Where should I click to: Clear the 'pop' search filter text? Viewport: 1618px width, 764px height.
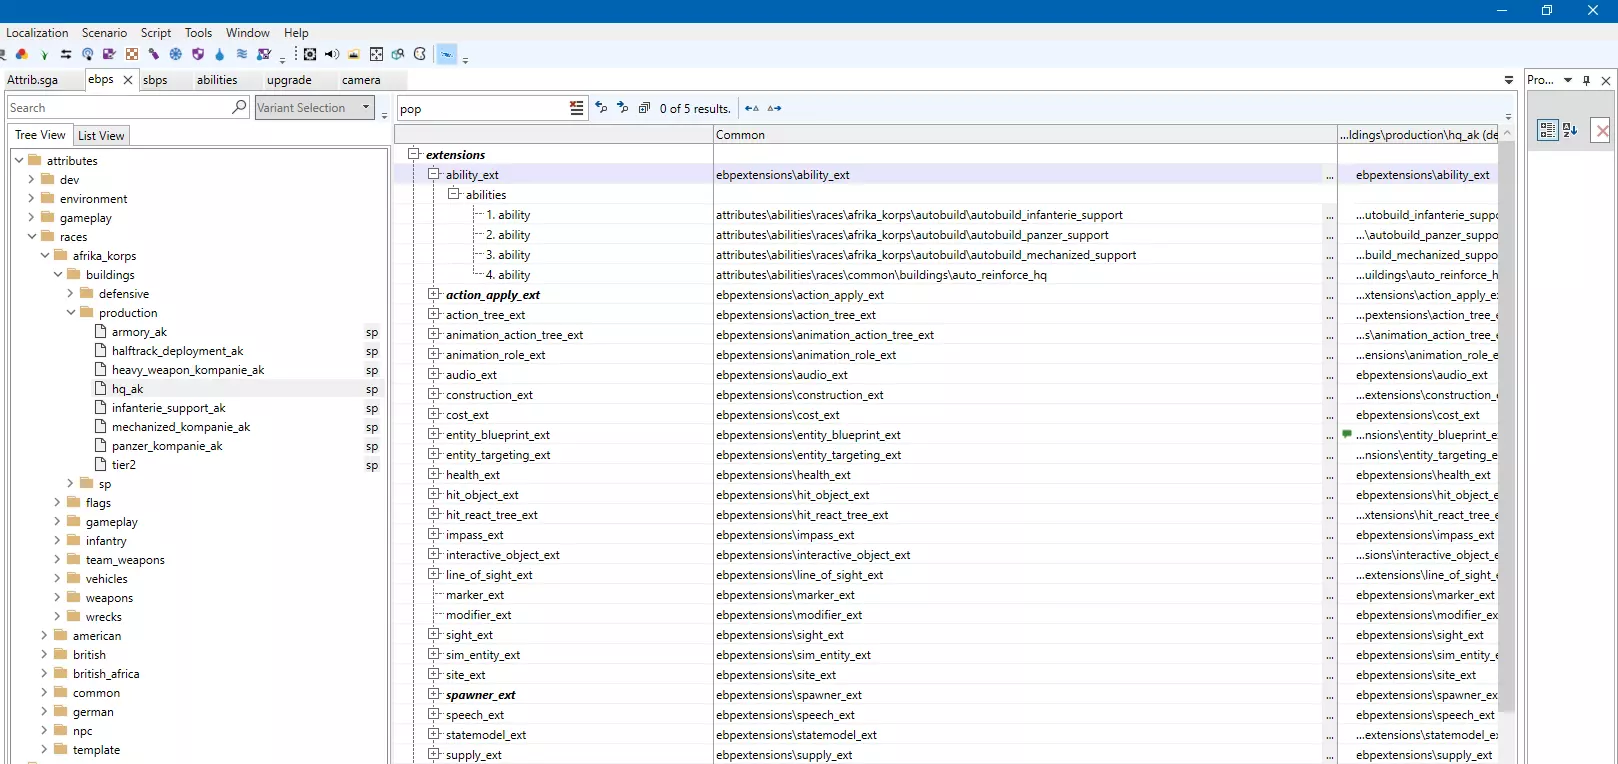577,108
